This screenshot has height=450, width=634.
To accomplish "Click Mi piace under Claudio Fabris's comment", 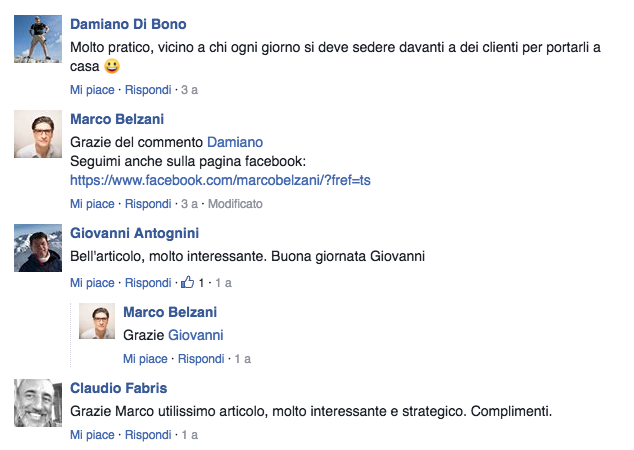I will tap(92, 435).
